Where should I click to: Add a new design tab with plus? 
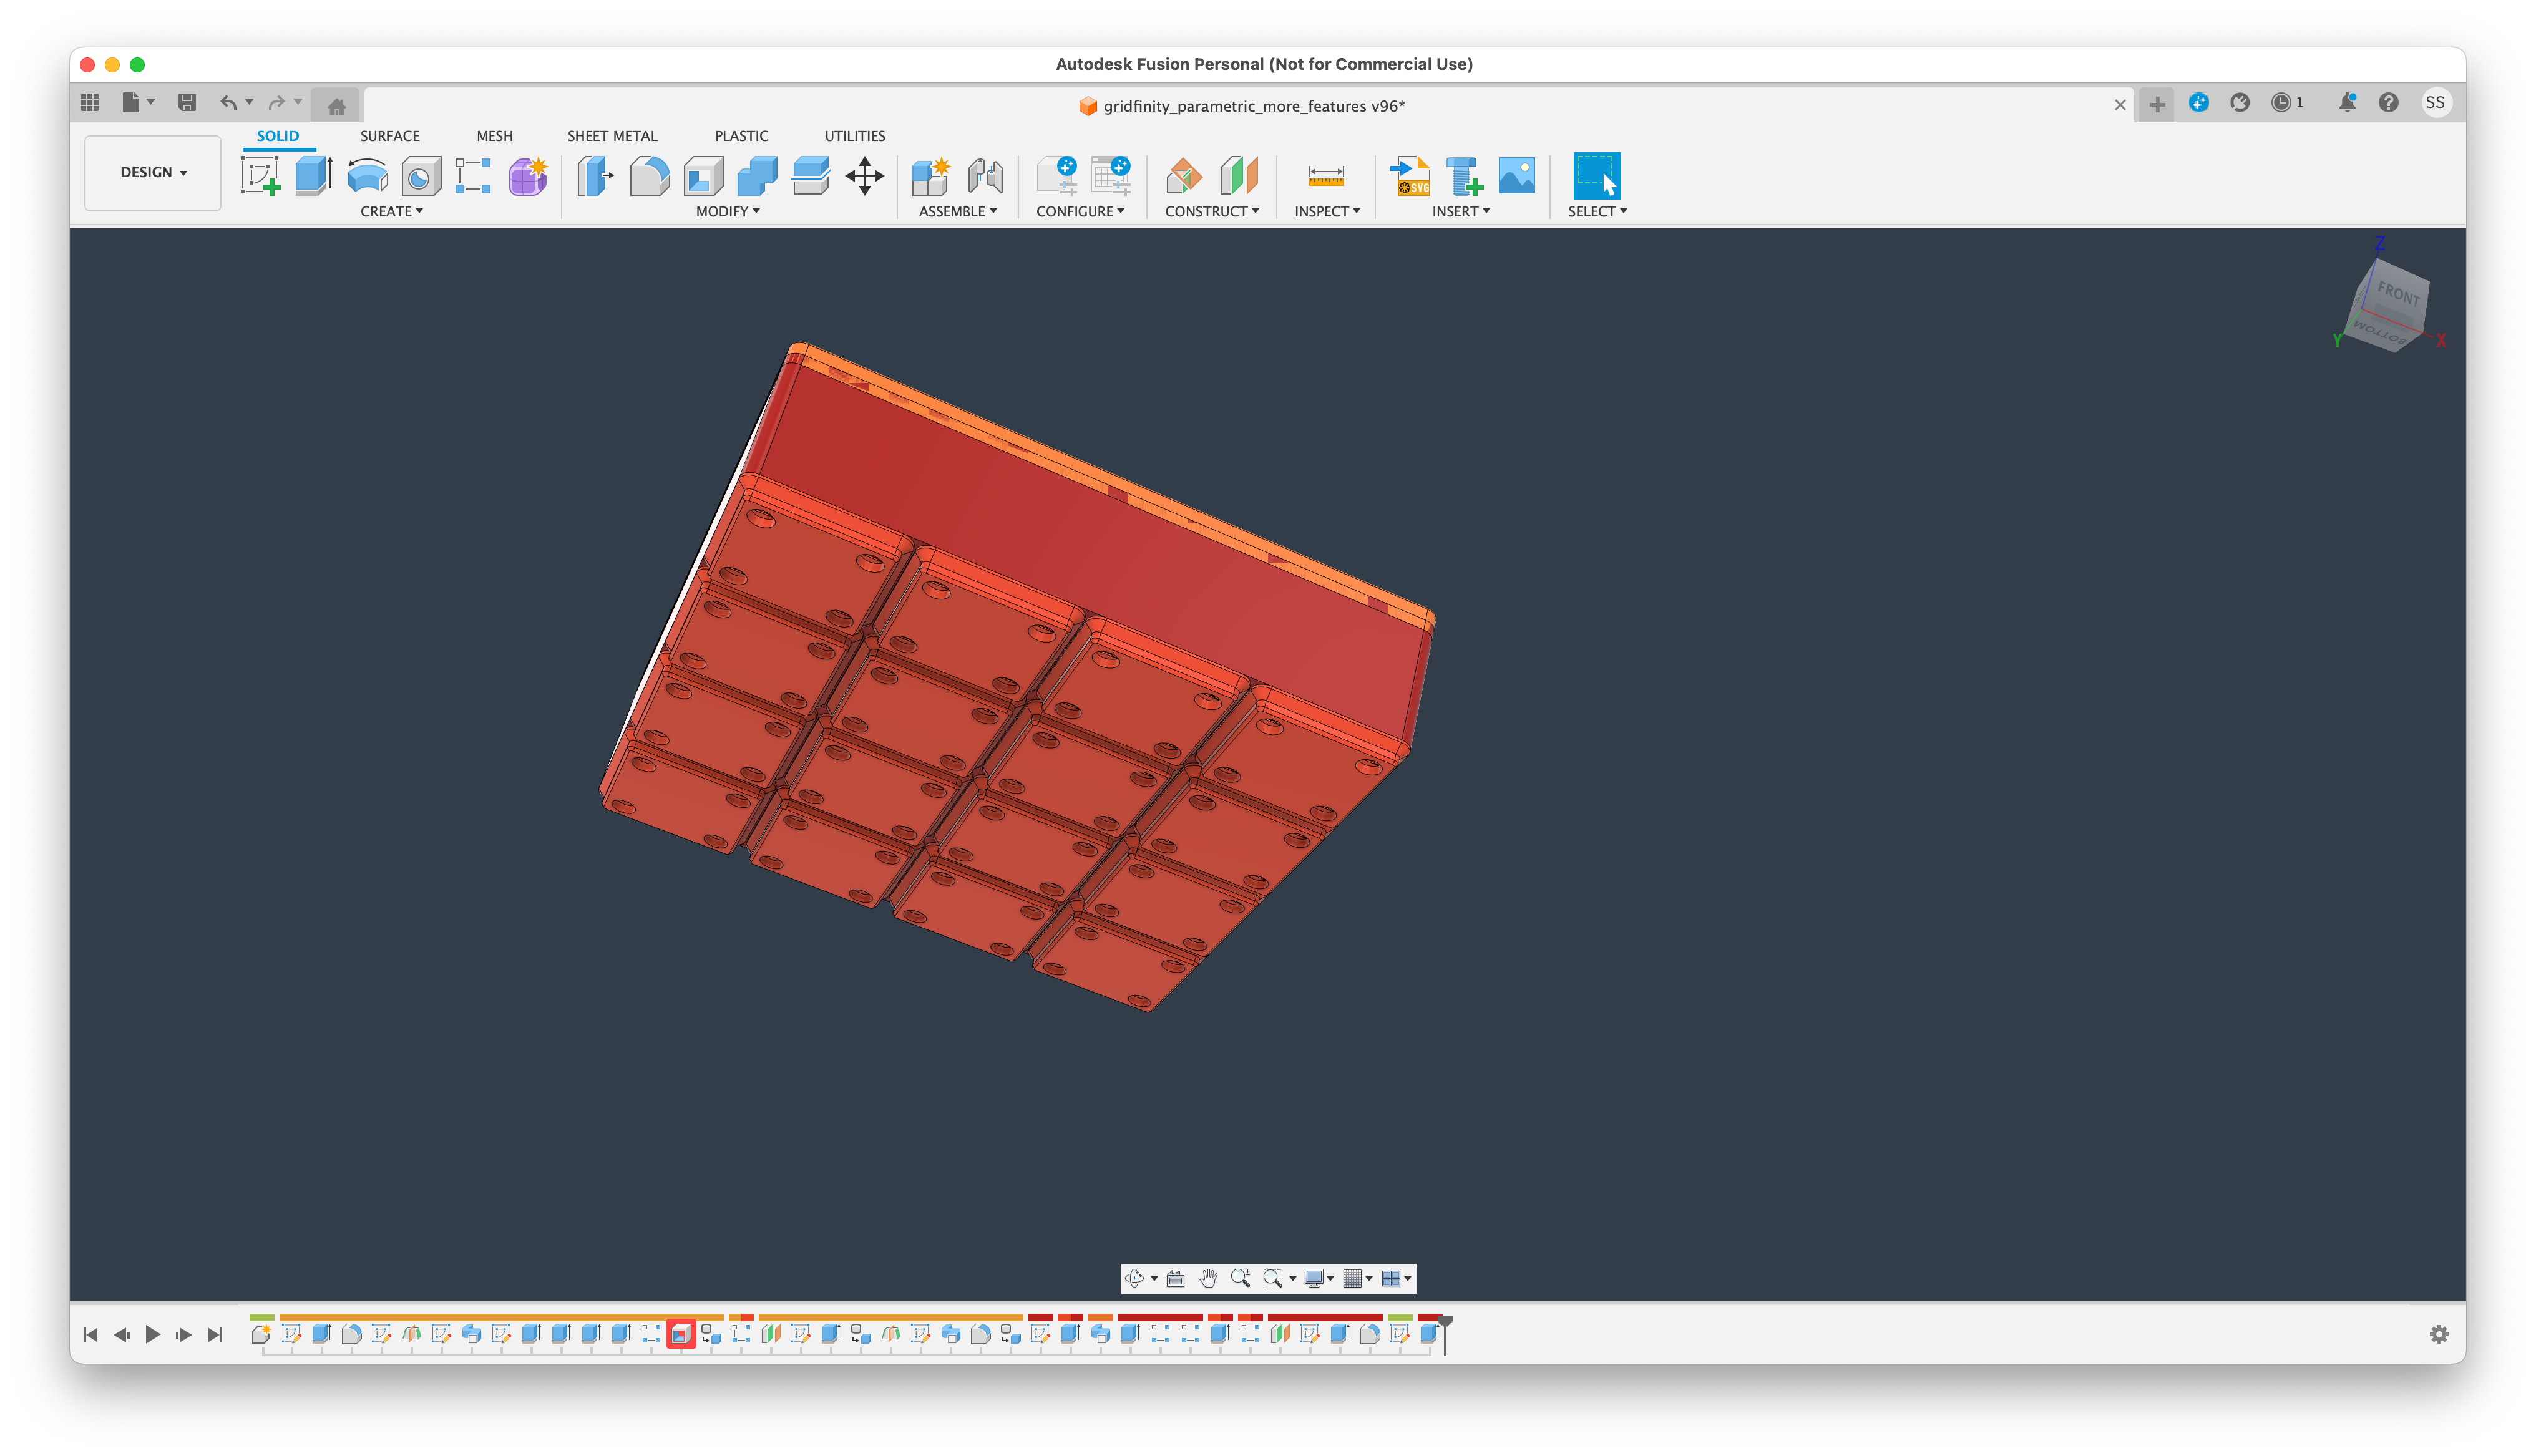[x=2157, y=104]
